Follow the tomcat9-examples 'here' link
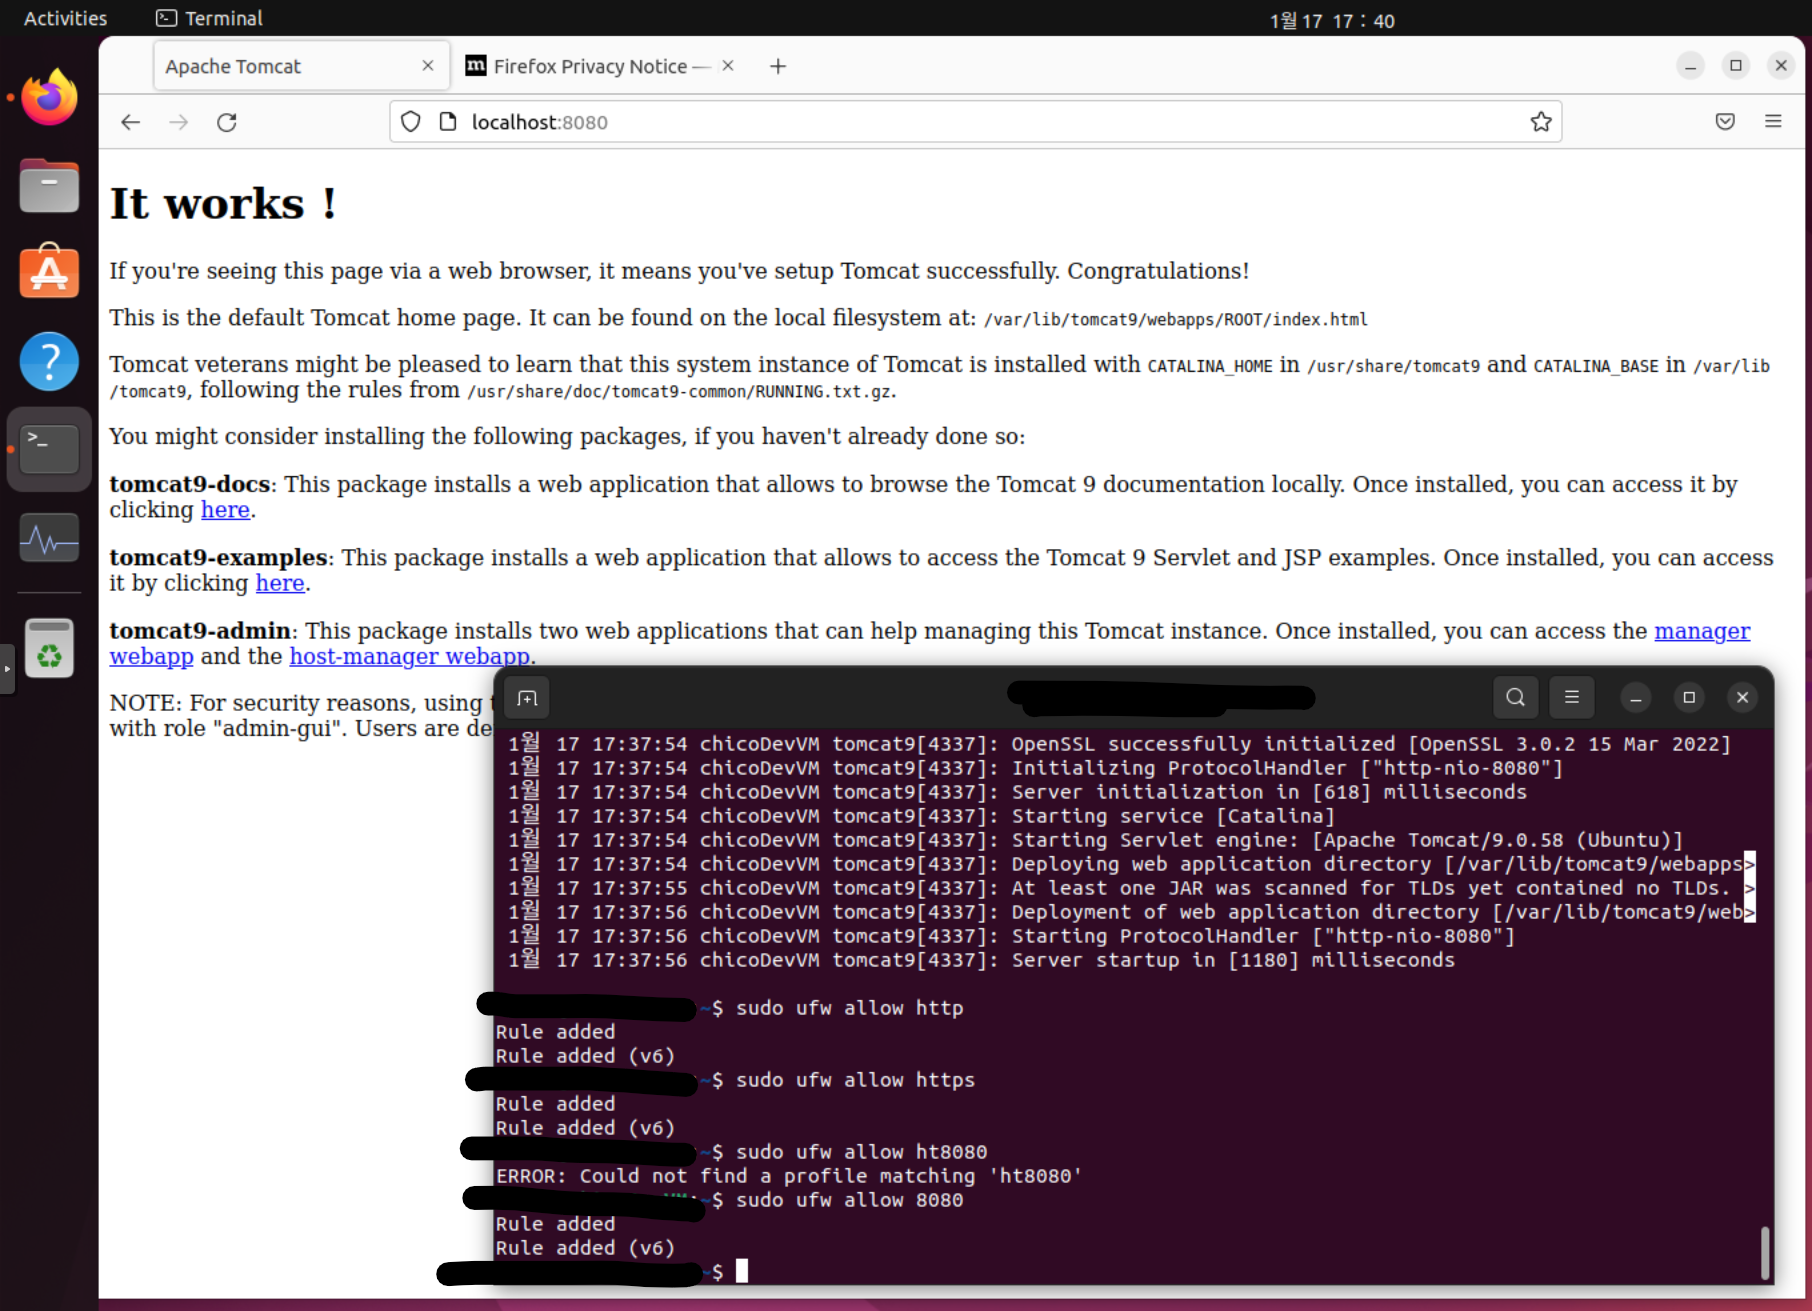Image resolution: width=1812 pixels, height=1311 pixels. (x=280, y=583)
